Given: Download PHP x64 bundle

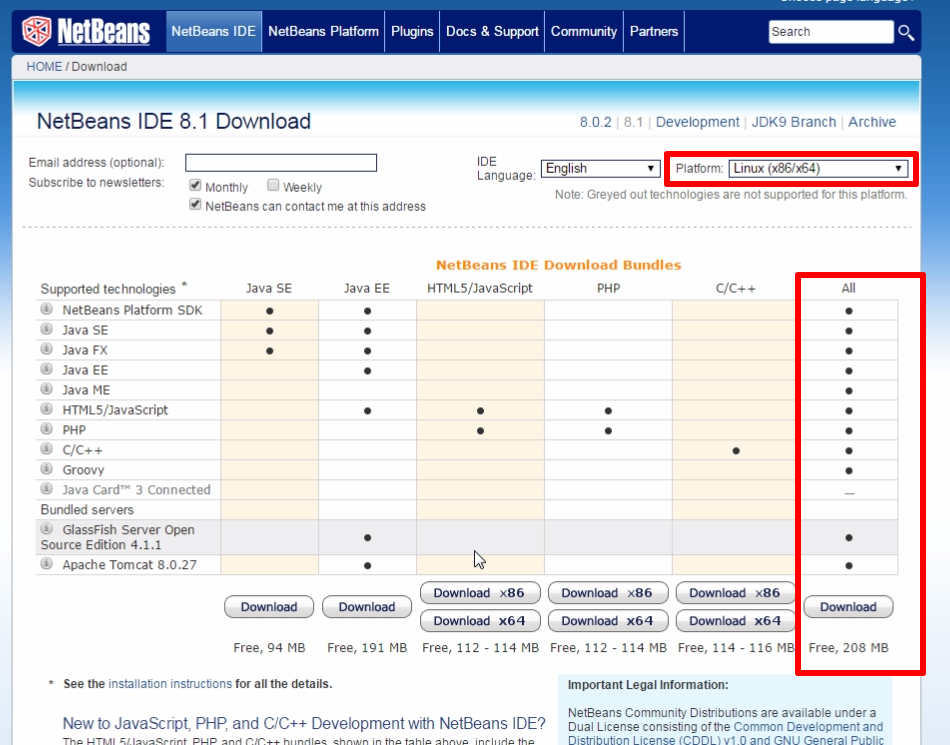Looking at the screenshot, I should (608, 621).
